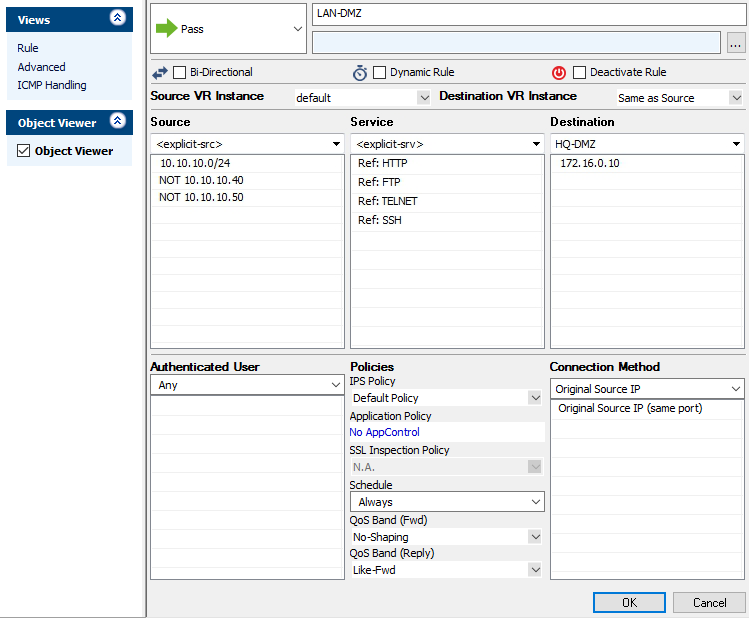Open the disabled SSL Inspection Policy dropdown
The height and width of the screenshot is (619, 749).
(447, 467)
